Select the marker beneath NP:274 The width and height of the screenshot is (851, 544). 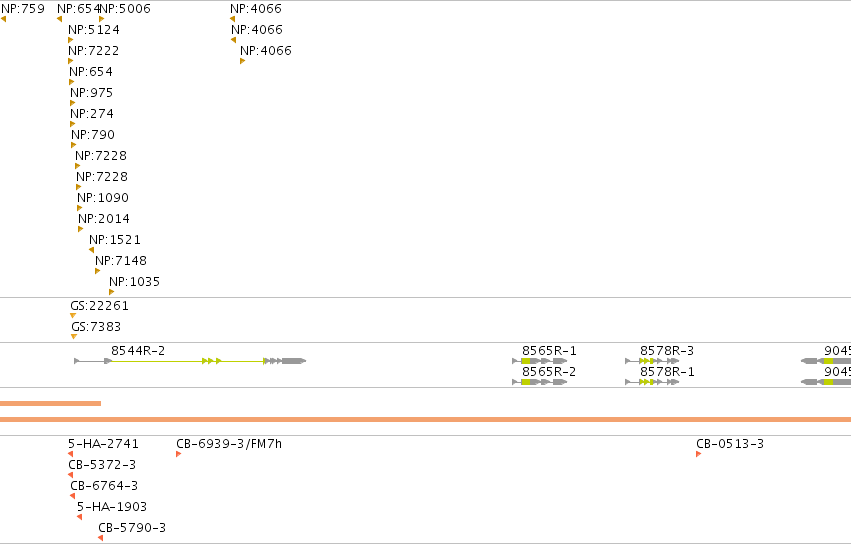tap(73, 124)
